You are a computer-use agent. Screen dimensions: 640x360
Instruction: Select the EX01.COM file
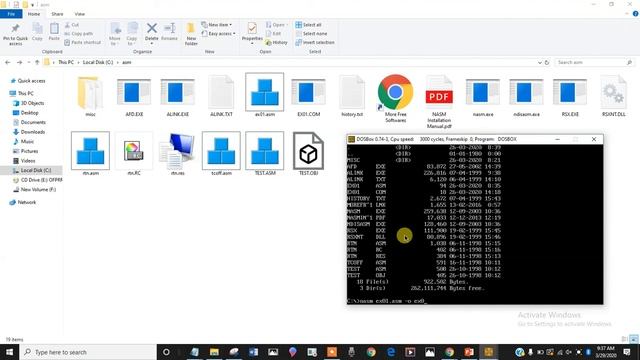tap(309, 96)
